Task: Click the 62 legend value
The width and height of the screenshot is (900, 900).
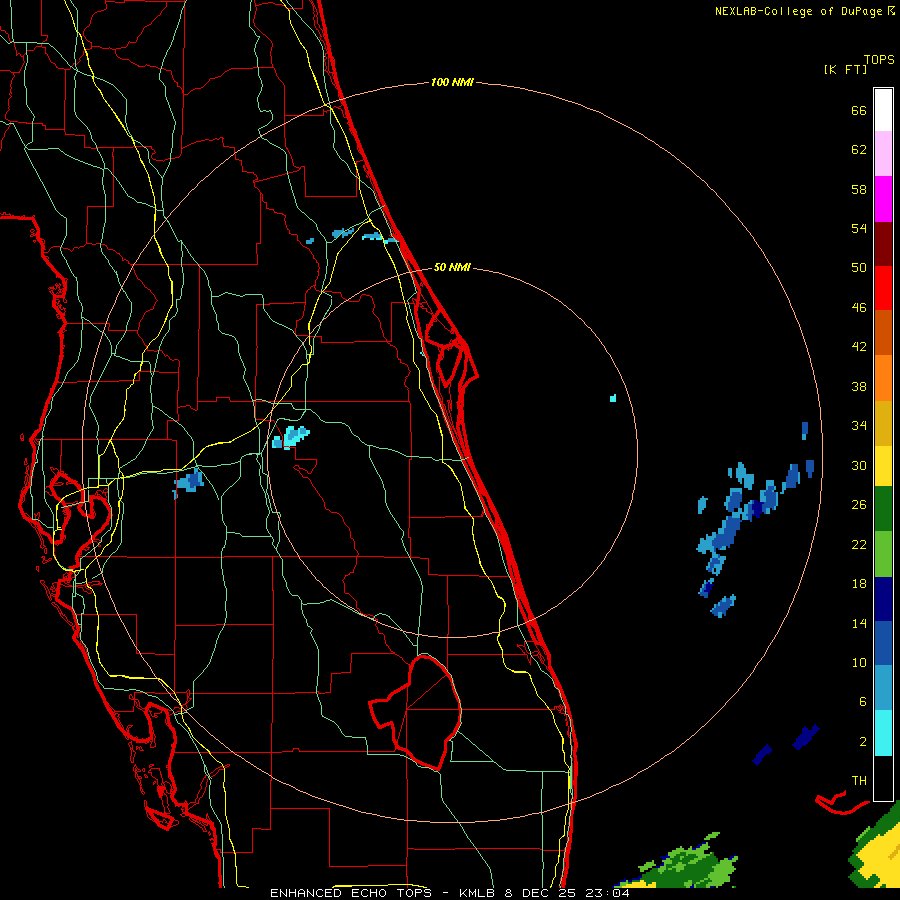Action: click(x=859, y=150)
